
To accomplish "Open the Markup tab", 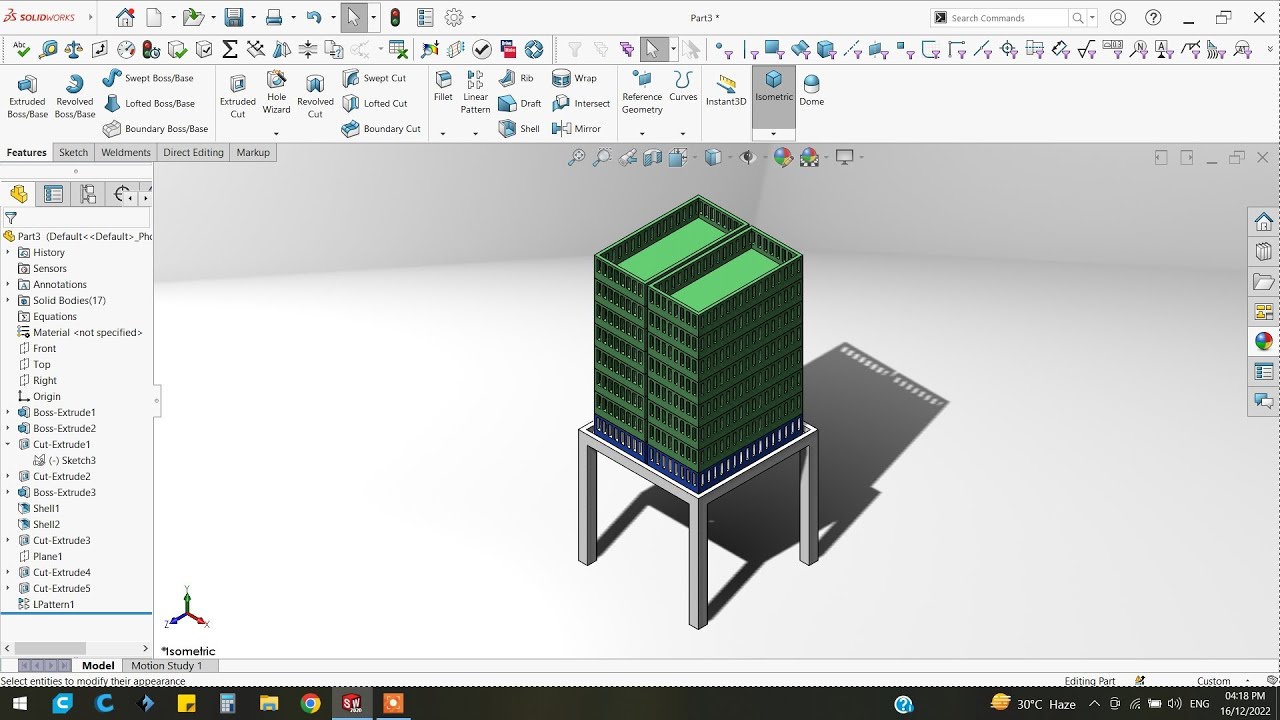I will [253, 153].
